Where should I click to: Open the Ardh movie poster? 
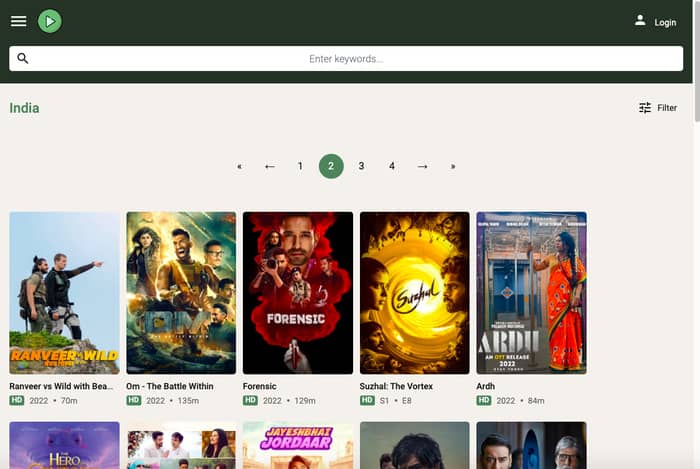pos(531,292)
